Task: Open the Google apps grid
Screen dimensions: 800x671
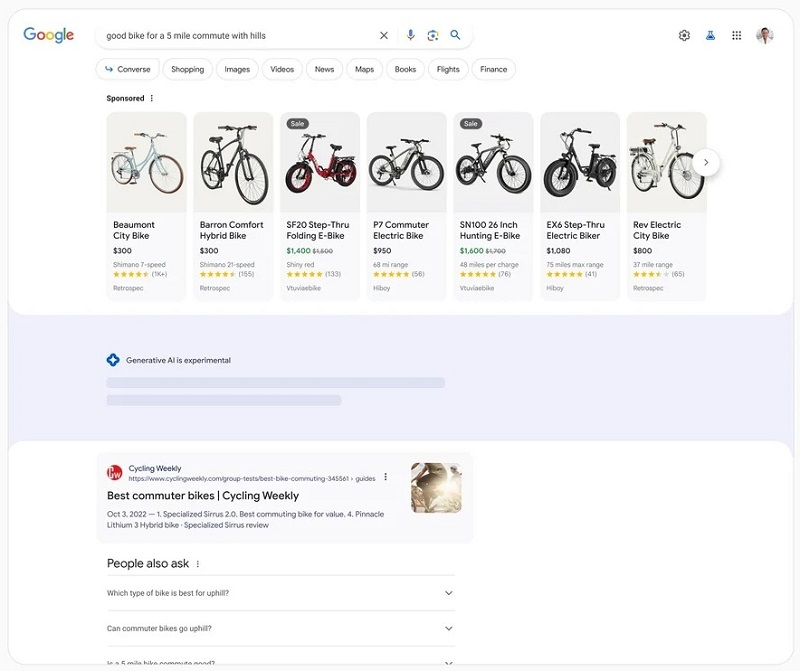Action: (x=737, y=35)
